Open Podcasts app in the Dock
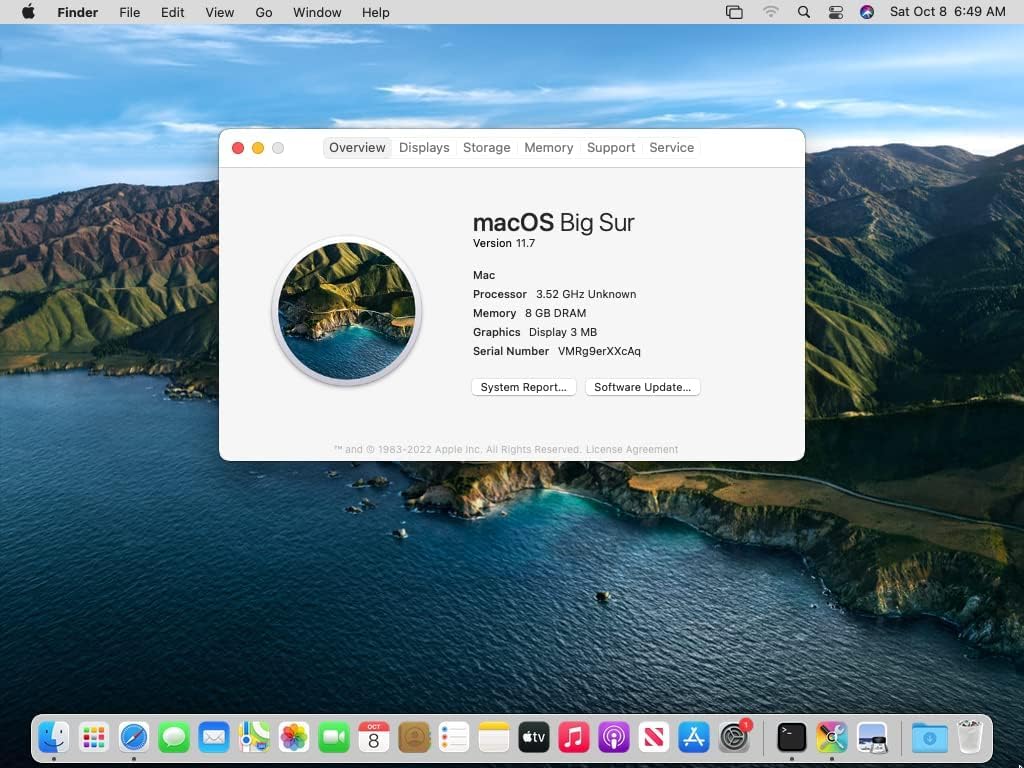This screenshot has height=768, width=1024. click(613, 737)
